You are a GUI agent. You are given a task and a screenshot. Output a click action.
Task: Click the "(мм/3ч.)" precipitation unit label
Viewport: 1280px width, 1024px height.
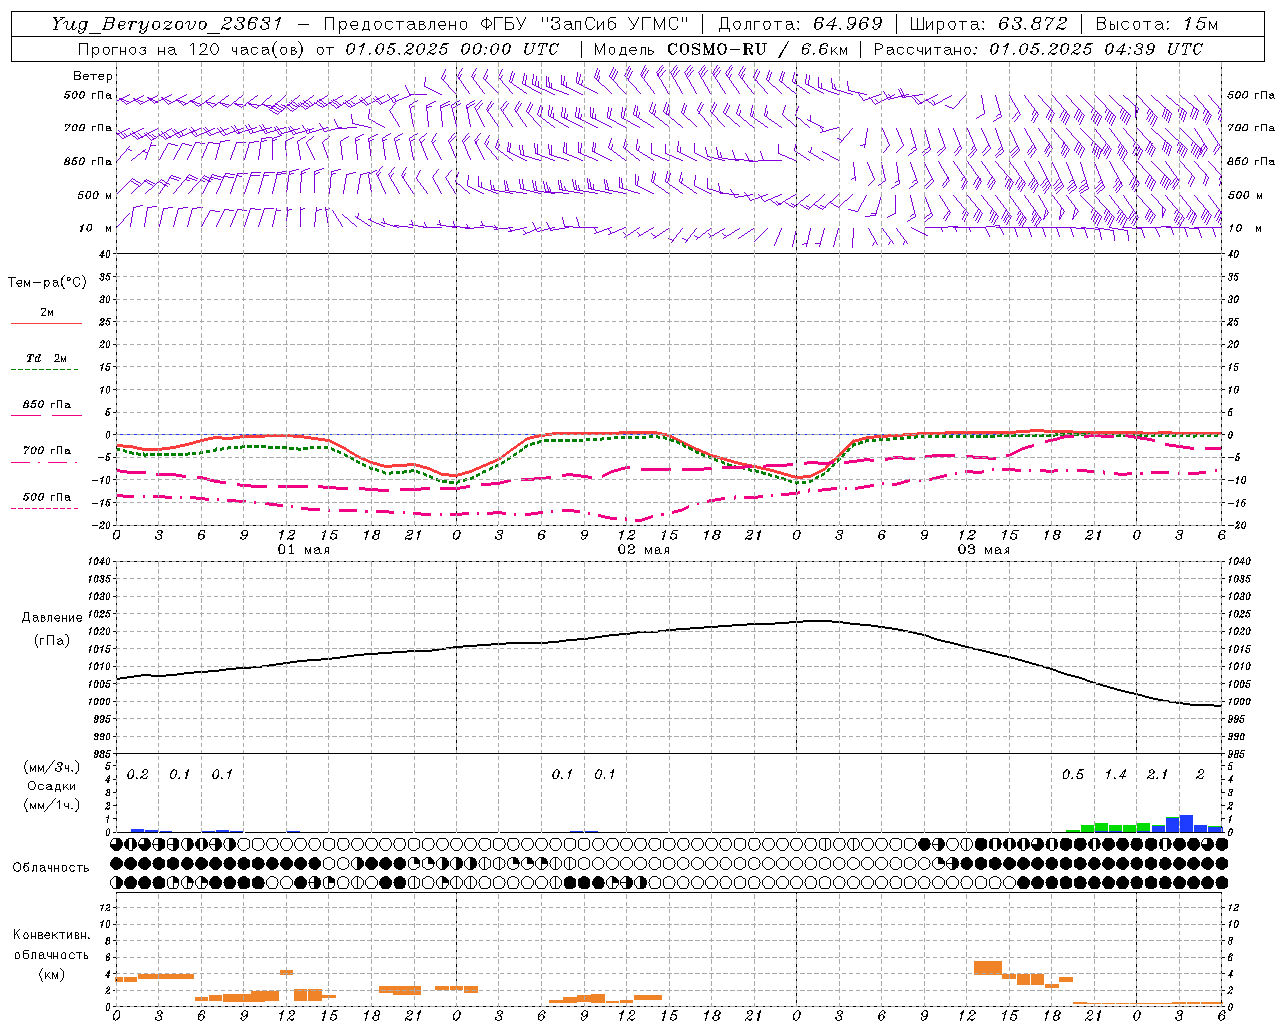[52, 767]
